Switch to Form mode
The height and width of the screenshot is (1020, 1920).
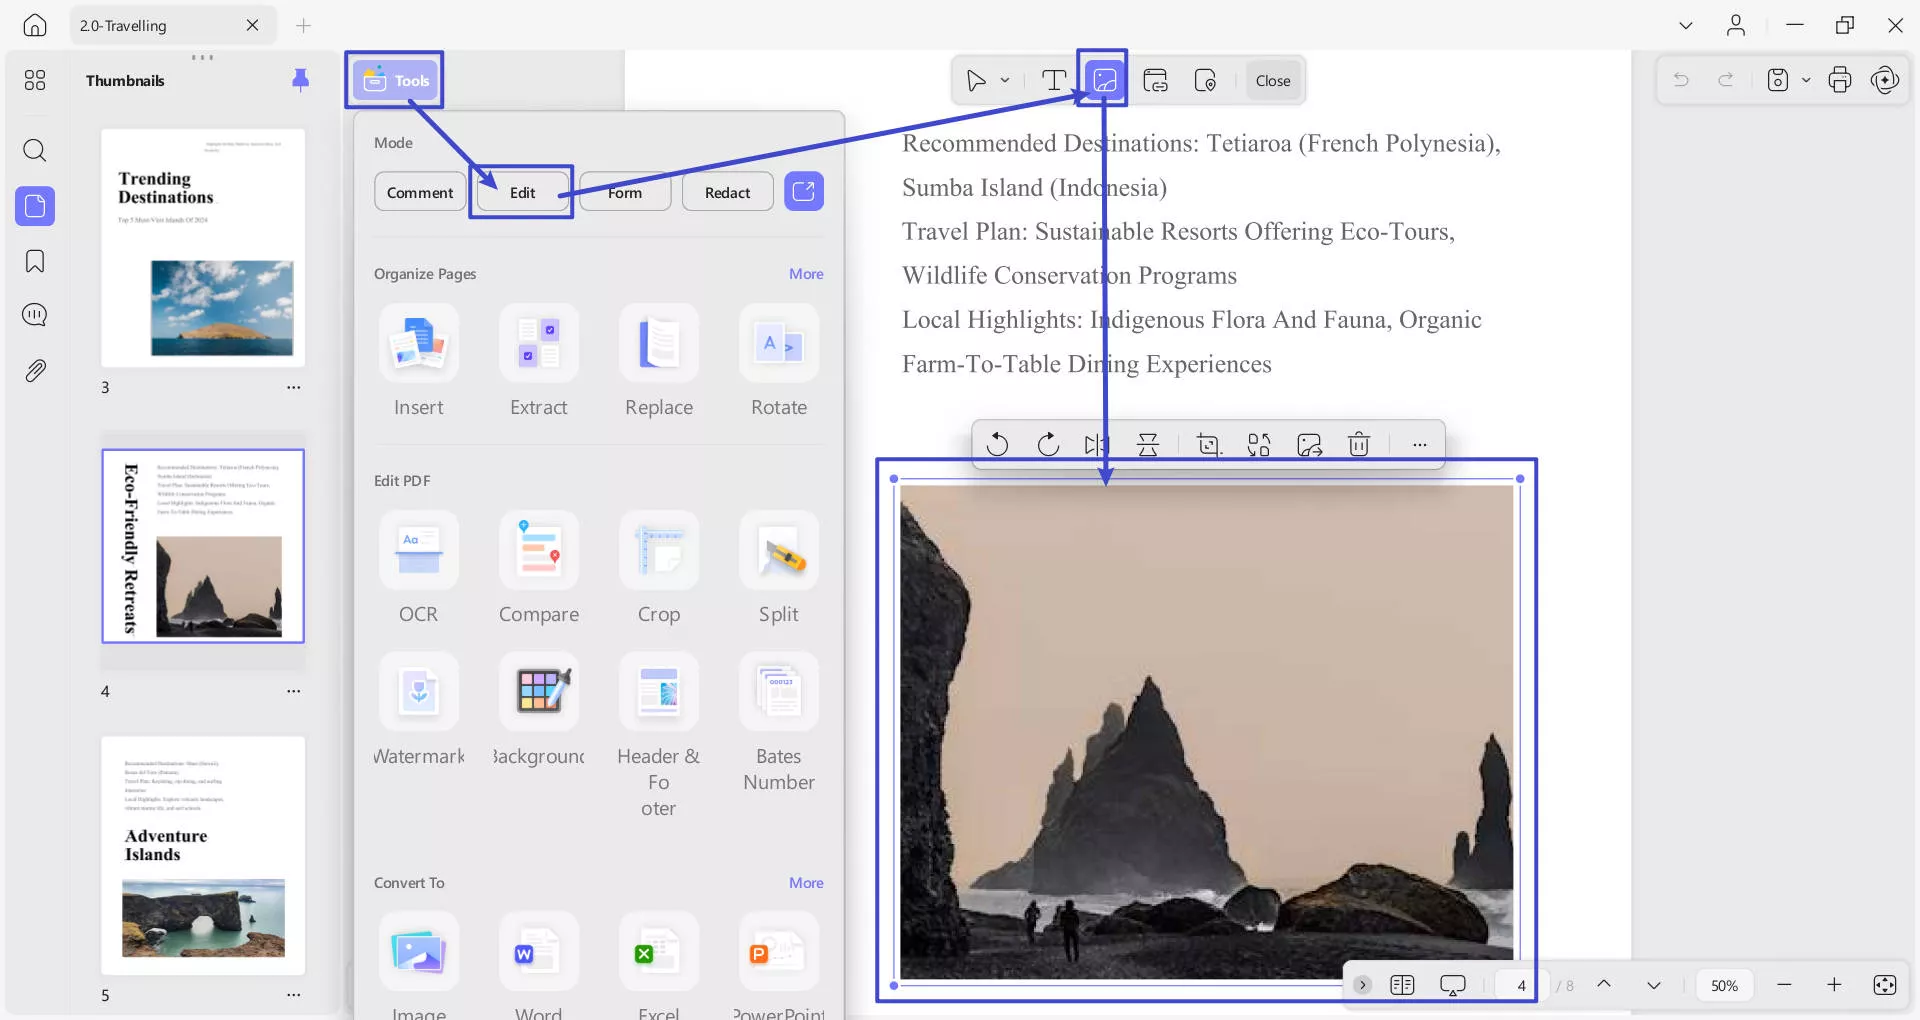[625, 192]
